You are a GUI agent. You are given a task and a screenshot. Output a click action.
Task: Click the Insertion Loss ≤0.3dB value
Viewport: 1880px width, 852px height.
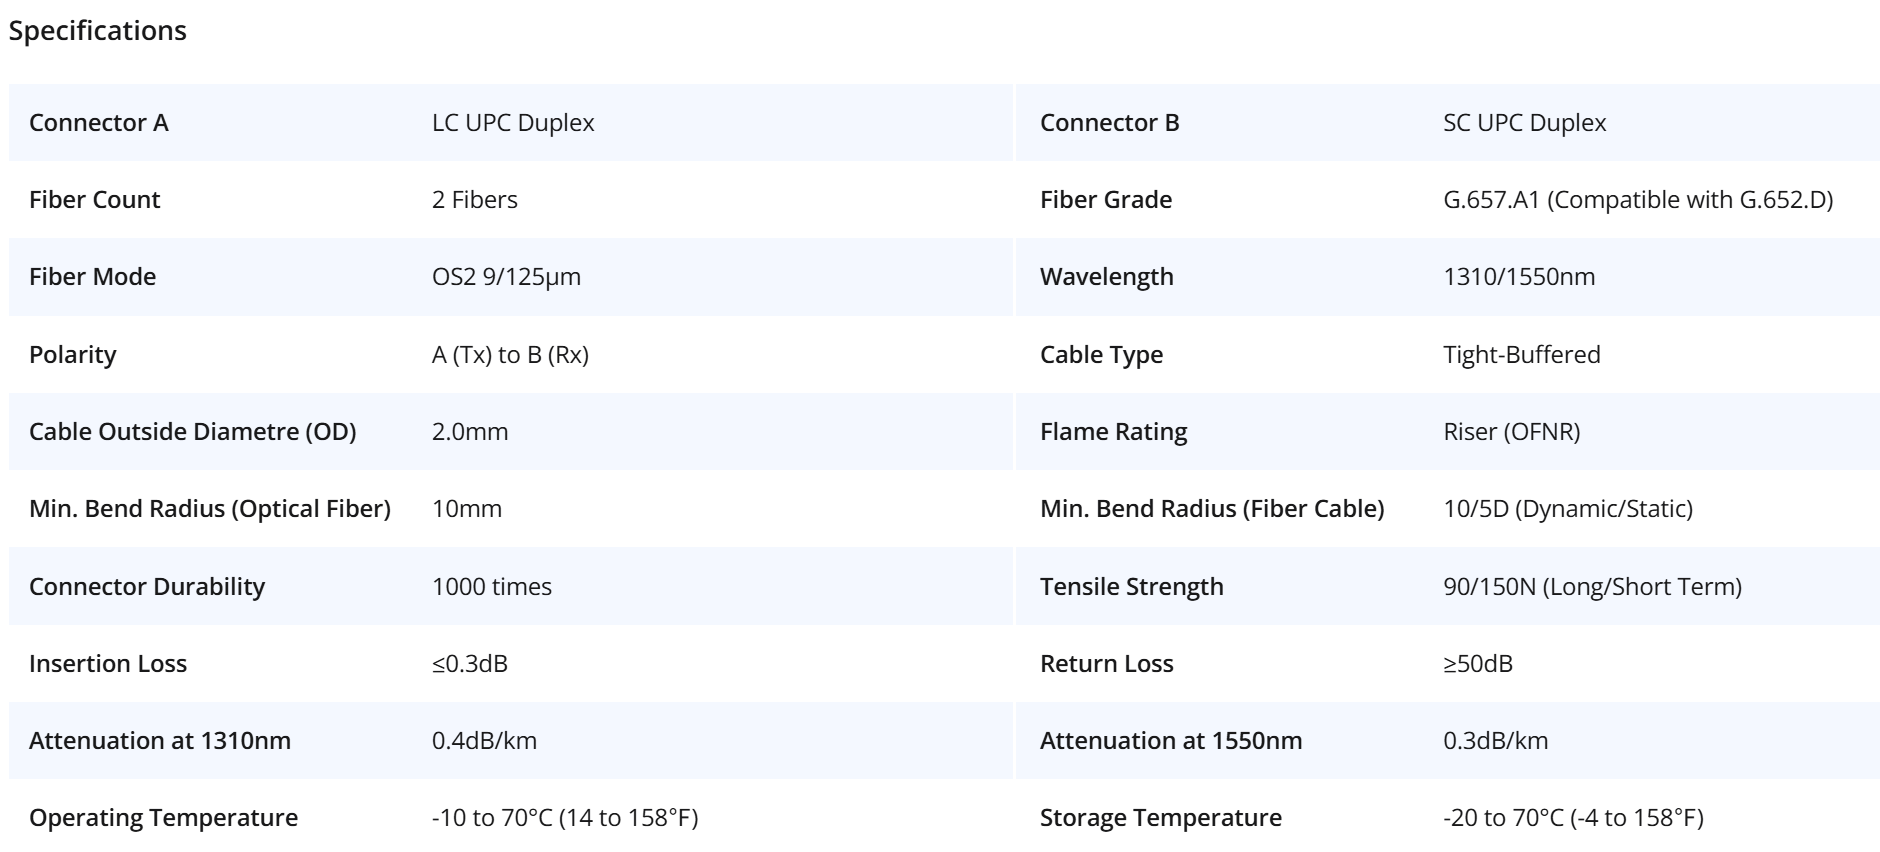click(x=470, y=664)
